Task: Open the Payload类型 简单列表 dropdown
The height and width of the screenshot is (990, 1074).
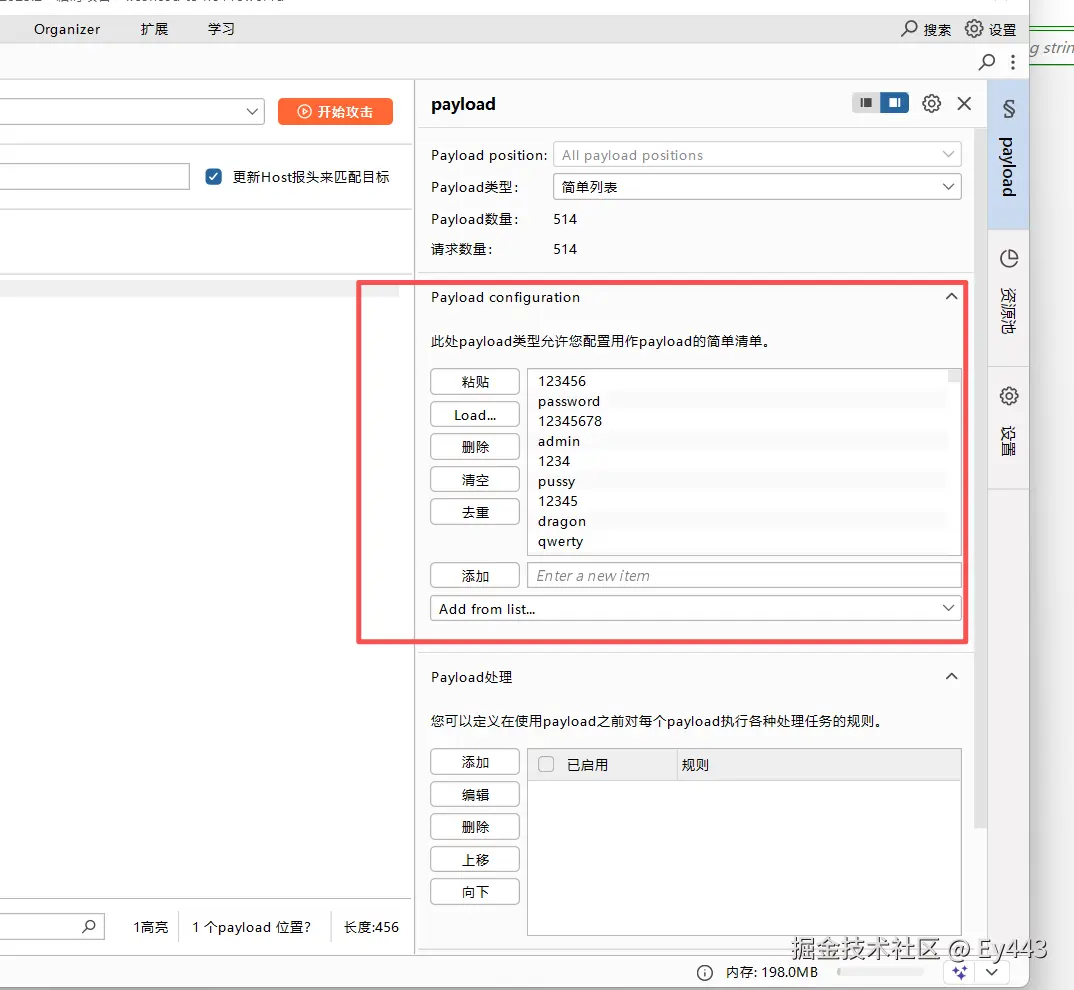Action: point(757,187)
